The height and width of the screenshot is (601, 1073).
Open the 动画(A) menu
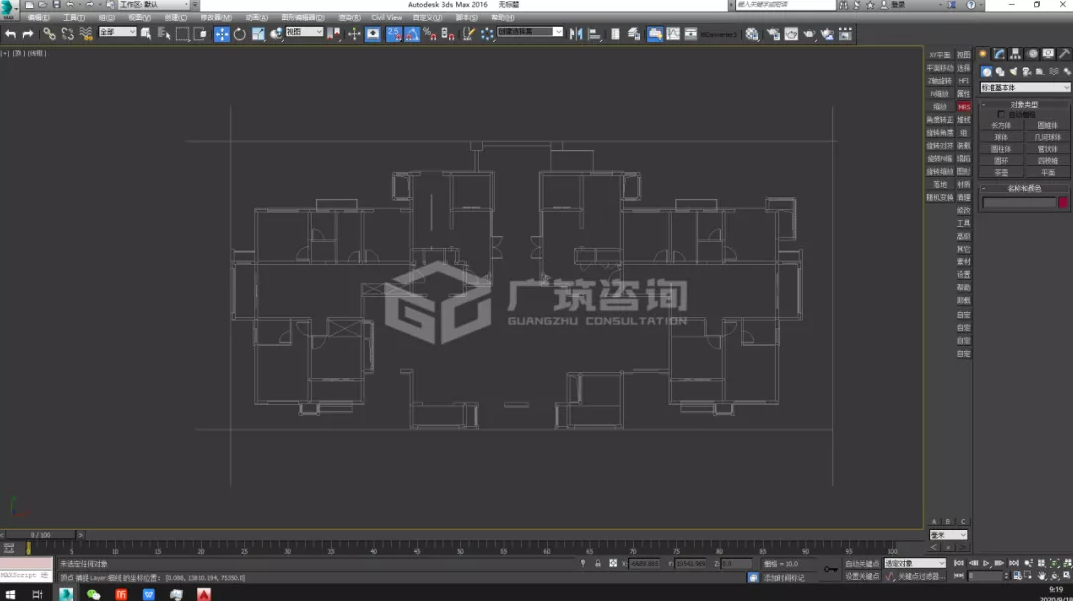[257, 18]
